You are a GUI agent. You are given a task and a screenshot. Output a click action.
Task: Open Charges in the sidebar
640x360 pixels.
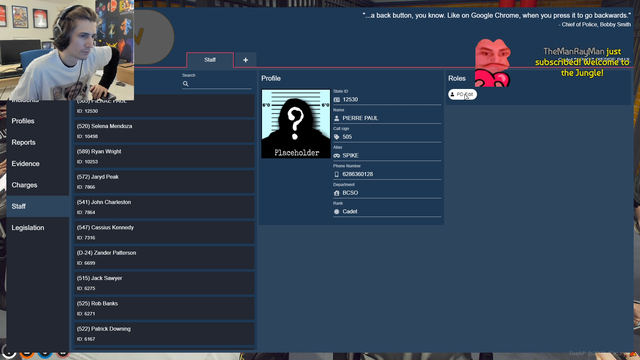point(38,185)
